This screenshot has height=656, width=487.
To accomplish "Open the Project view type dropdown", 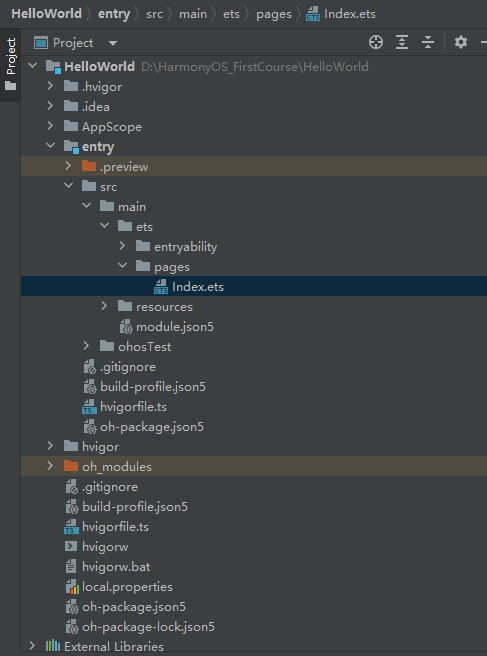I will point(113,43).
